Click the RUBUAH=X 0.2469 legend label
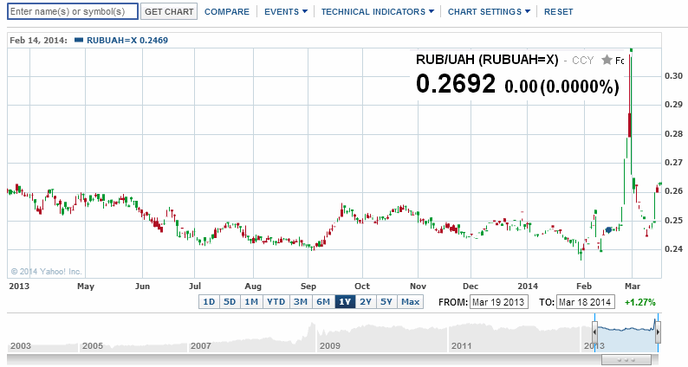Viewport: 688px width, 367px height. (x=127, y=40)
